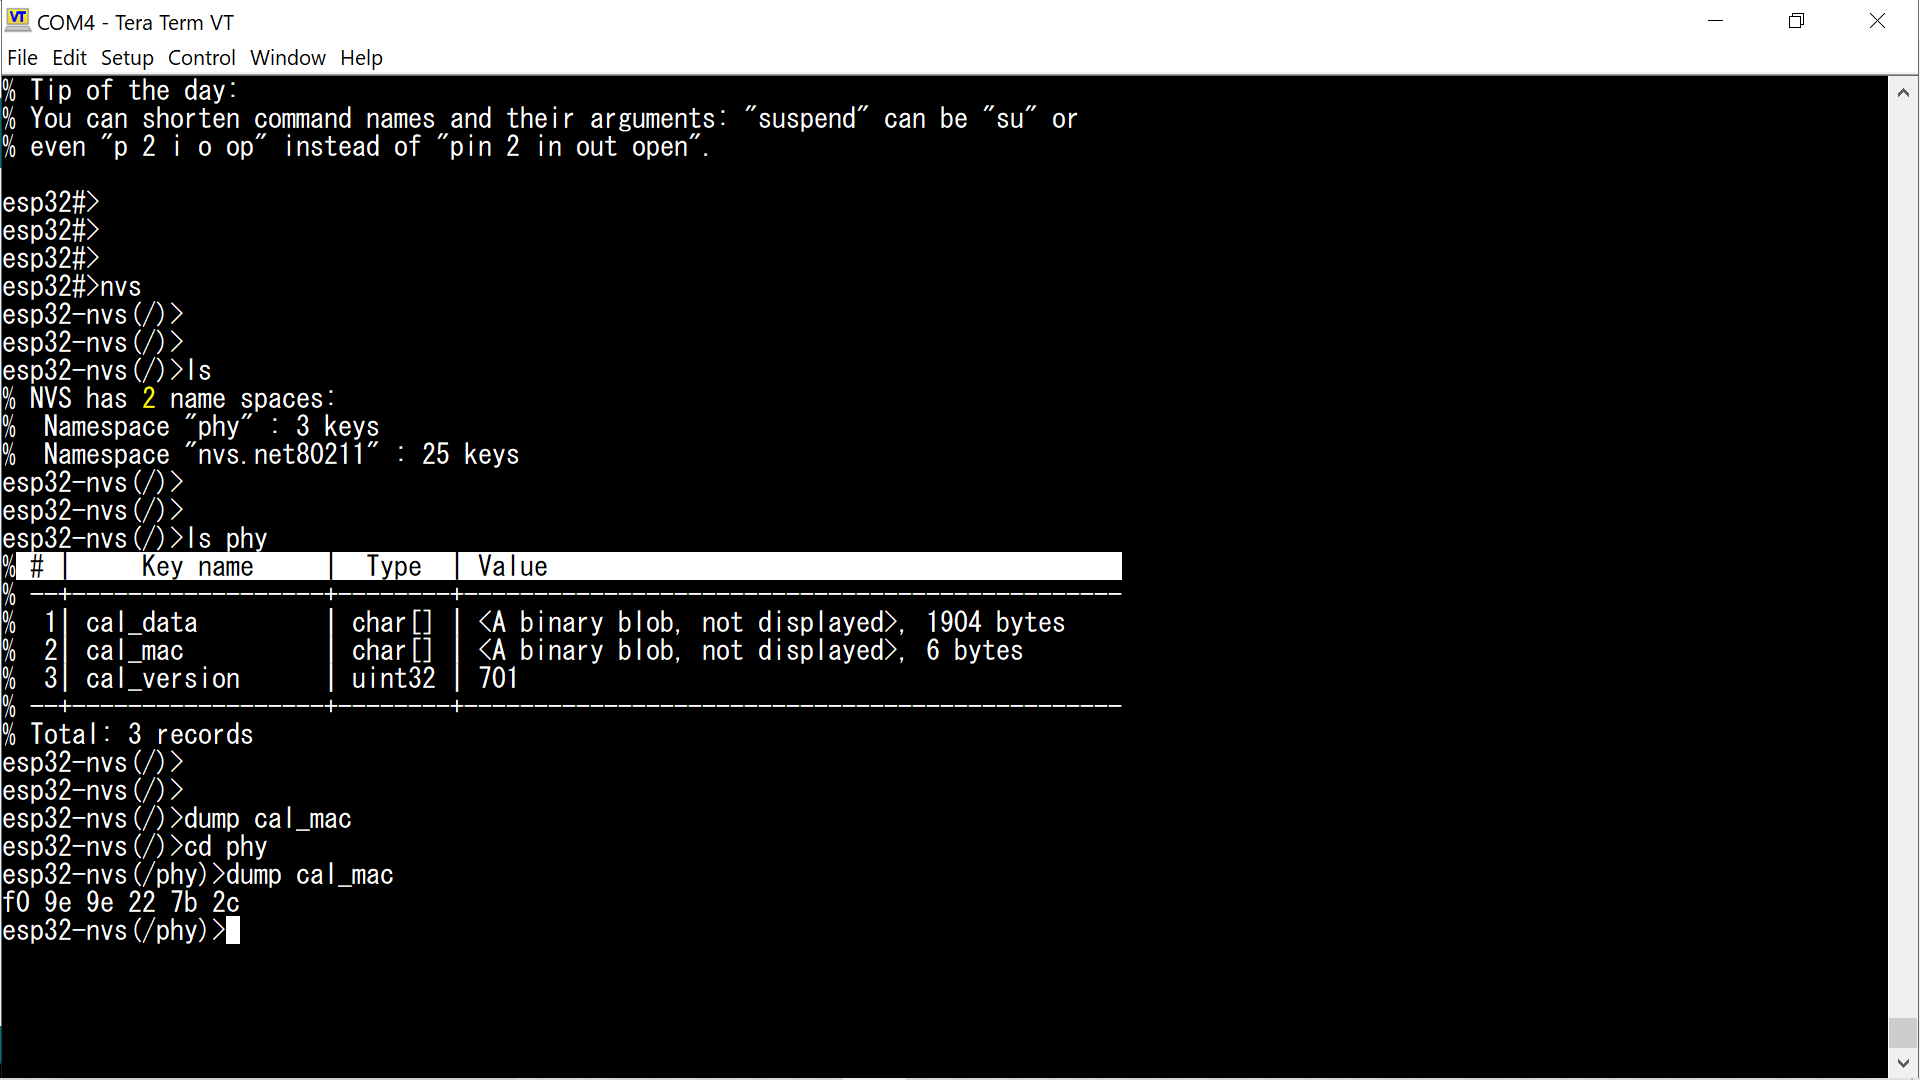Click the window title text COM4

click(x=65, y=22)
